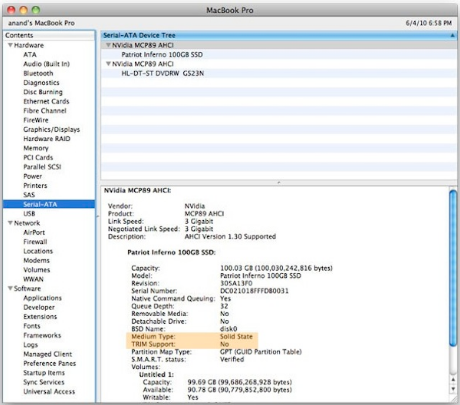
Task: Select HL-DT-ST DVDRW GS23N device row
Action: pyautogui.click(x=279, y=73)
